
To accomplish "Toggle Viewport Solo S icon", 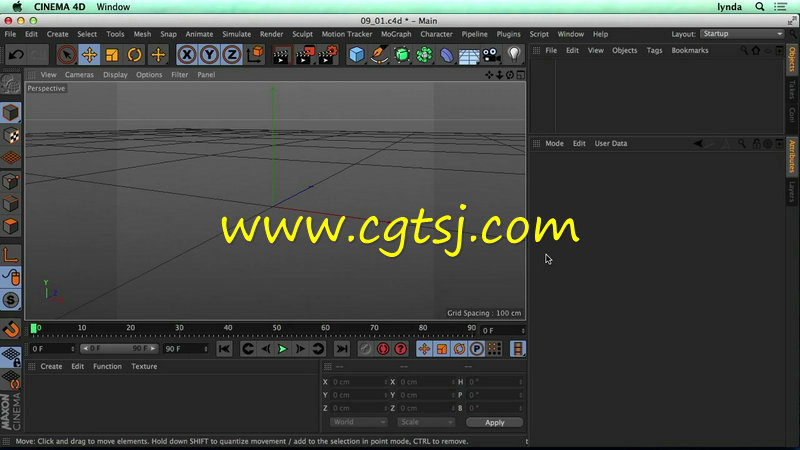I will coord(11,300).
